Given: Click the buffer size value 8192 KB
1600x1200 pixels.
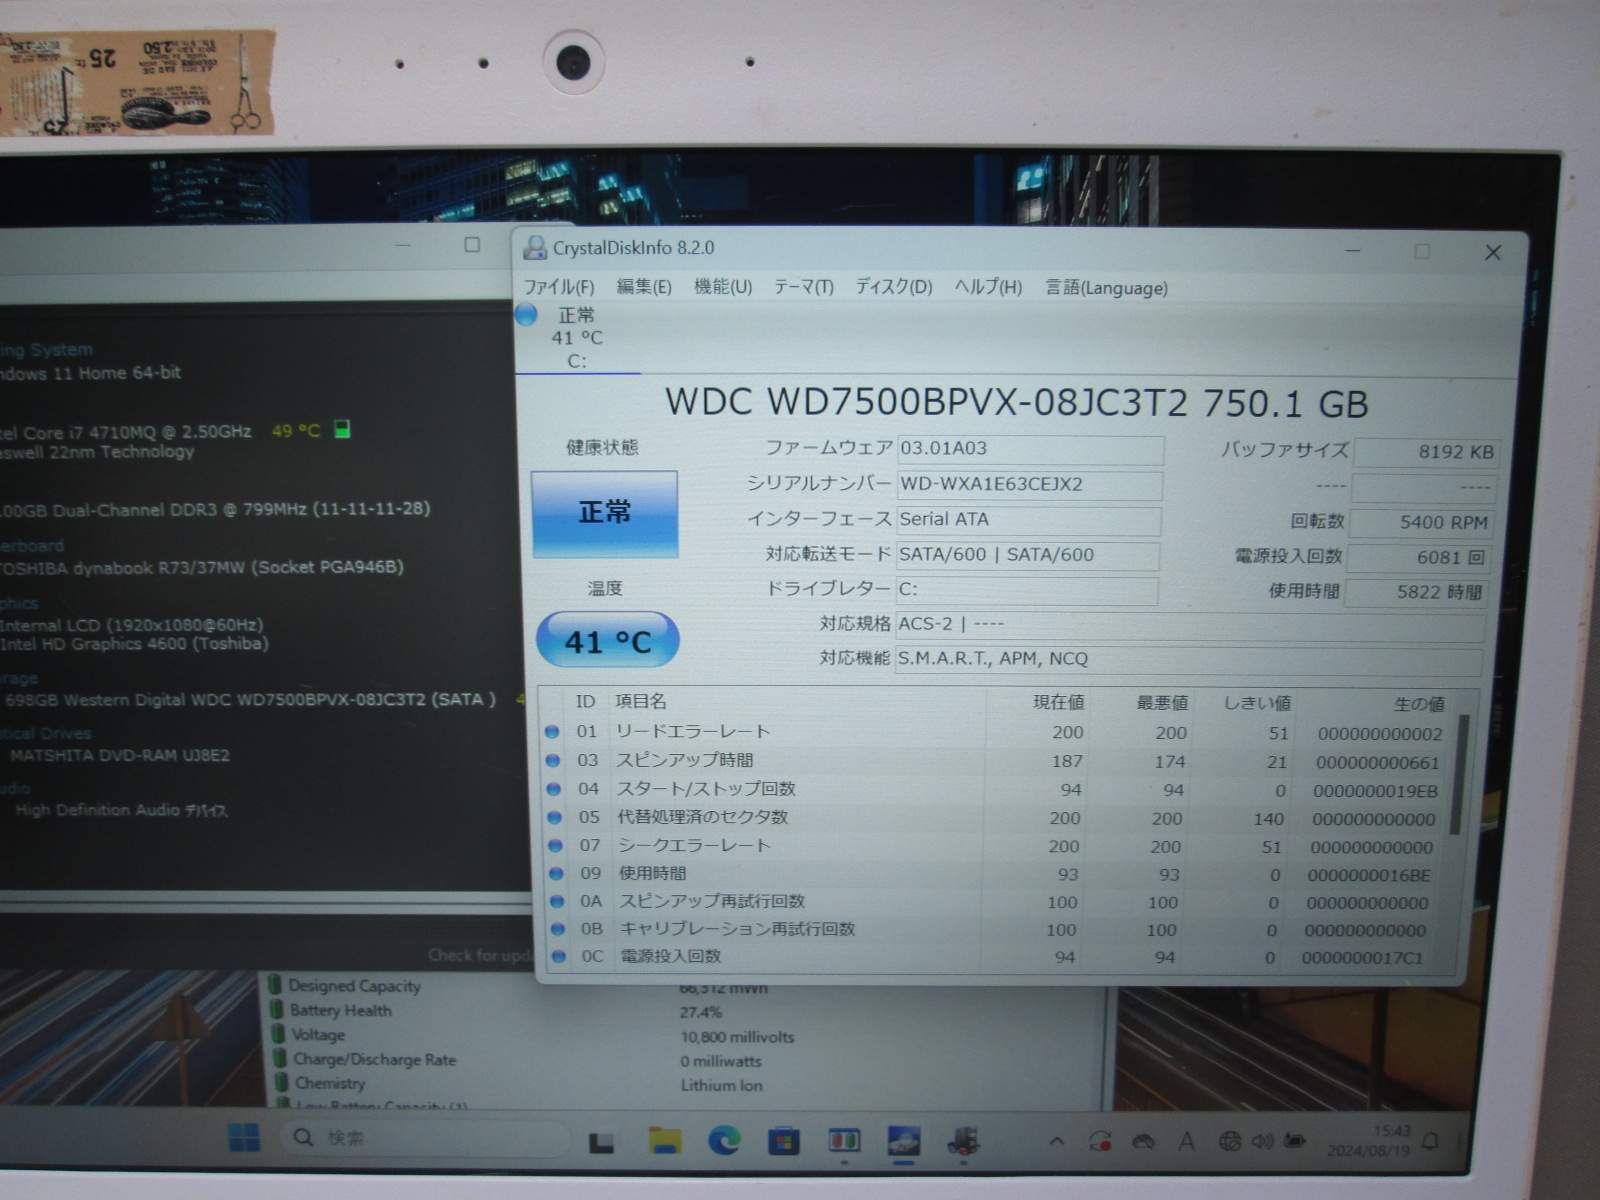Looking at the screenshot, I should [1426, 452].
